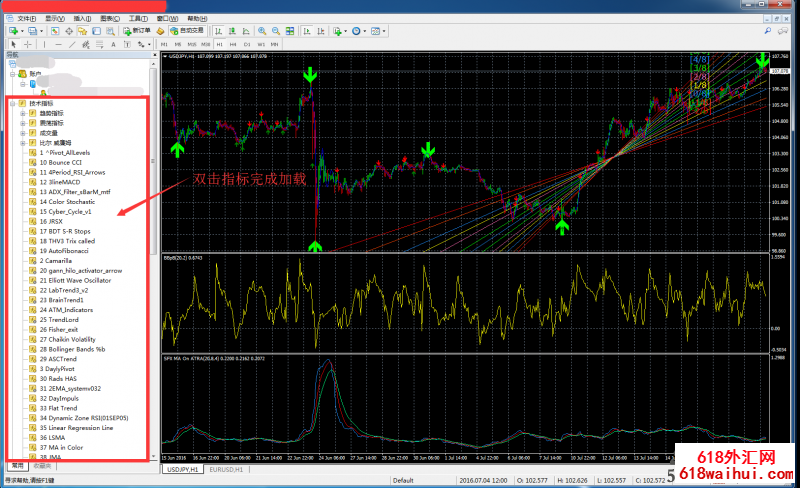The height and width of the screenshot is (488, 800).
Task: Open the 文件(F) menu
Action: [27, 19]
